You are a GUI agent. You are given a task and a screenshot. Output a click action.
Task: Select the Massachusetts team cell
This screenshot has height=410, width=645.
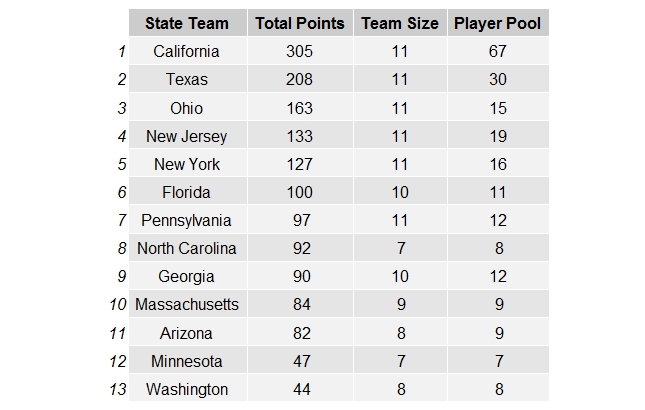point(188,304)
